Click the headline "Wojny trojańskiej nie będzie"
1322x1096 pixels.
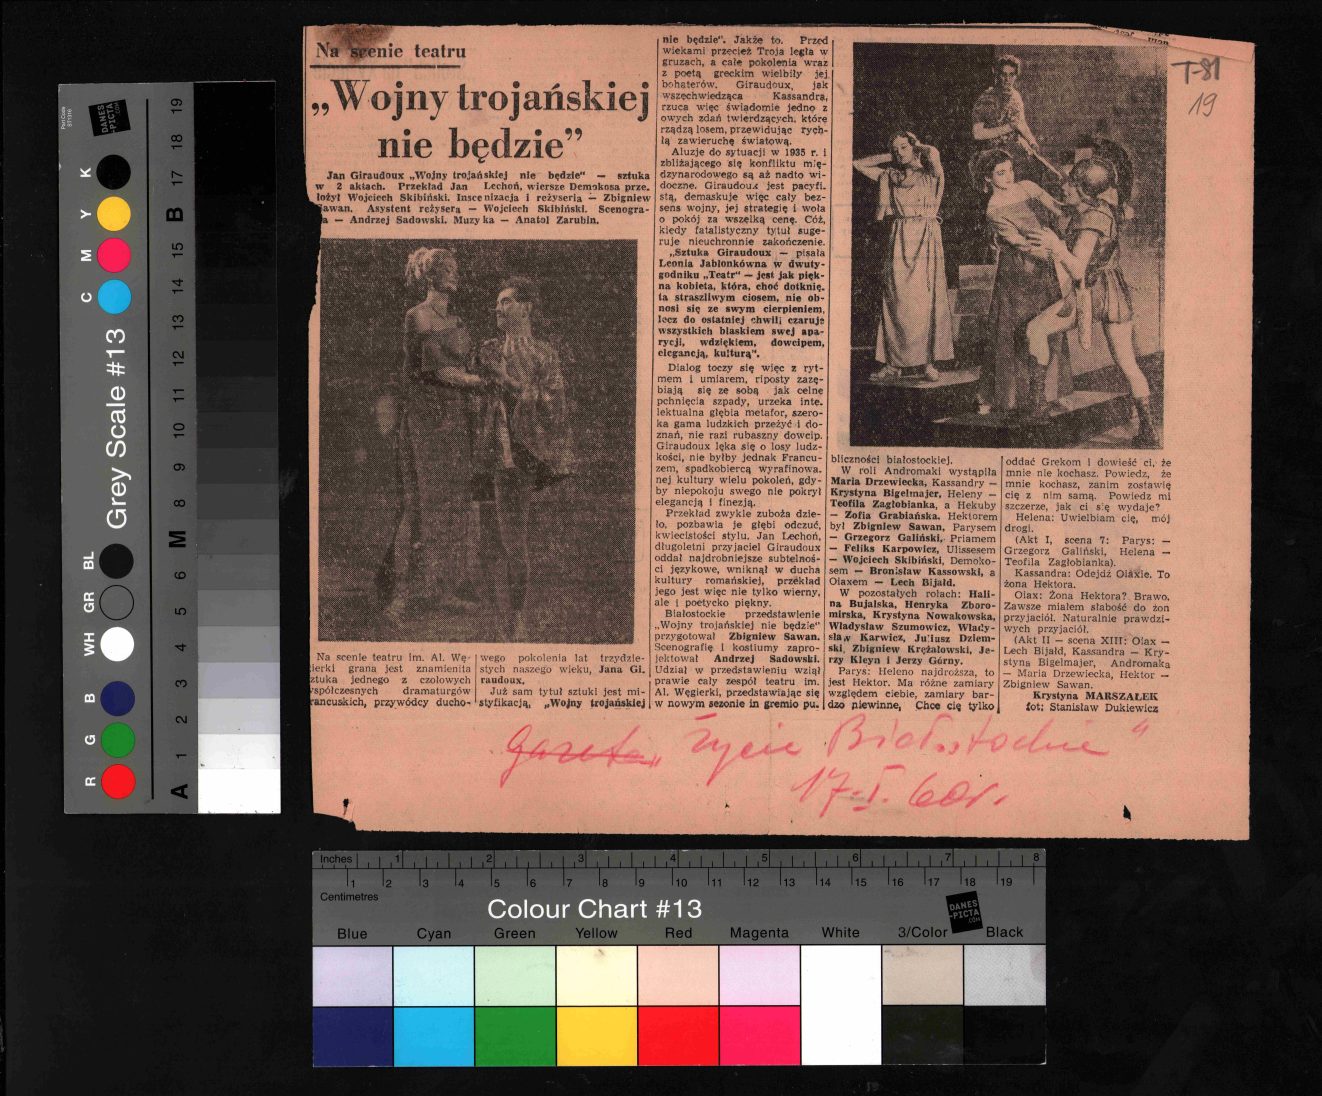point(480,120)
